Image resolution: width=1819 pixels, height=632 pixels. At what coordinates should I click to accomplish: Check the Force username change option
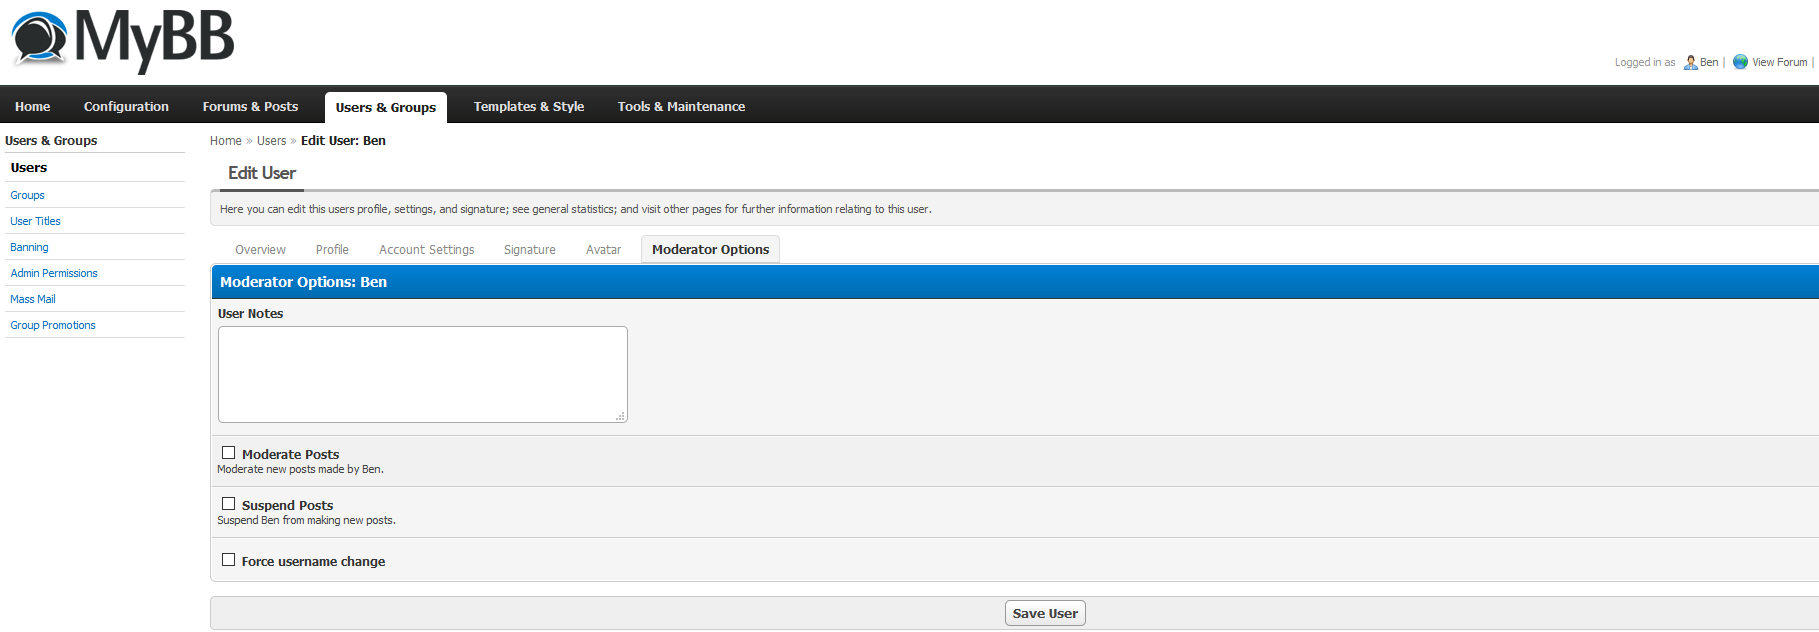coord(228,560)
